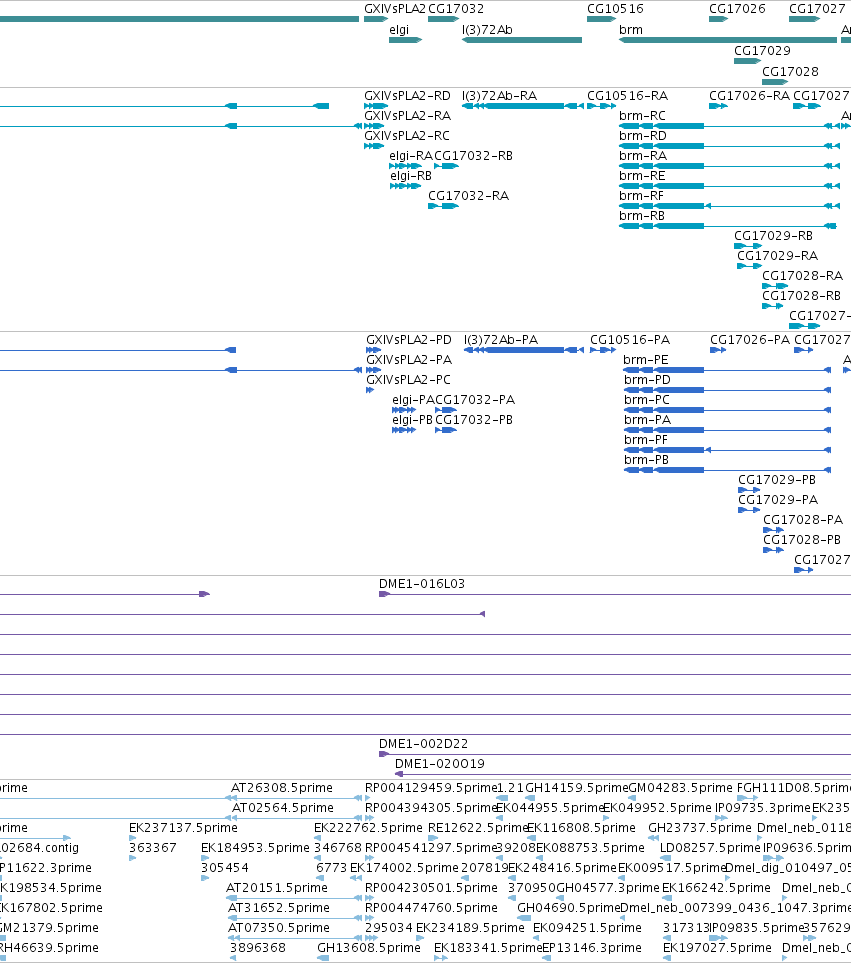851x963 pixels.
Task: Select transcript CG17029-RB
Action: click(x=774, y=236)
